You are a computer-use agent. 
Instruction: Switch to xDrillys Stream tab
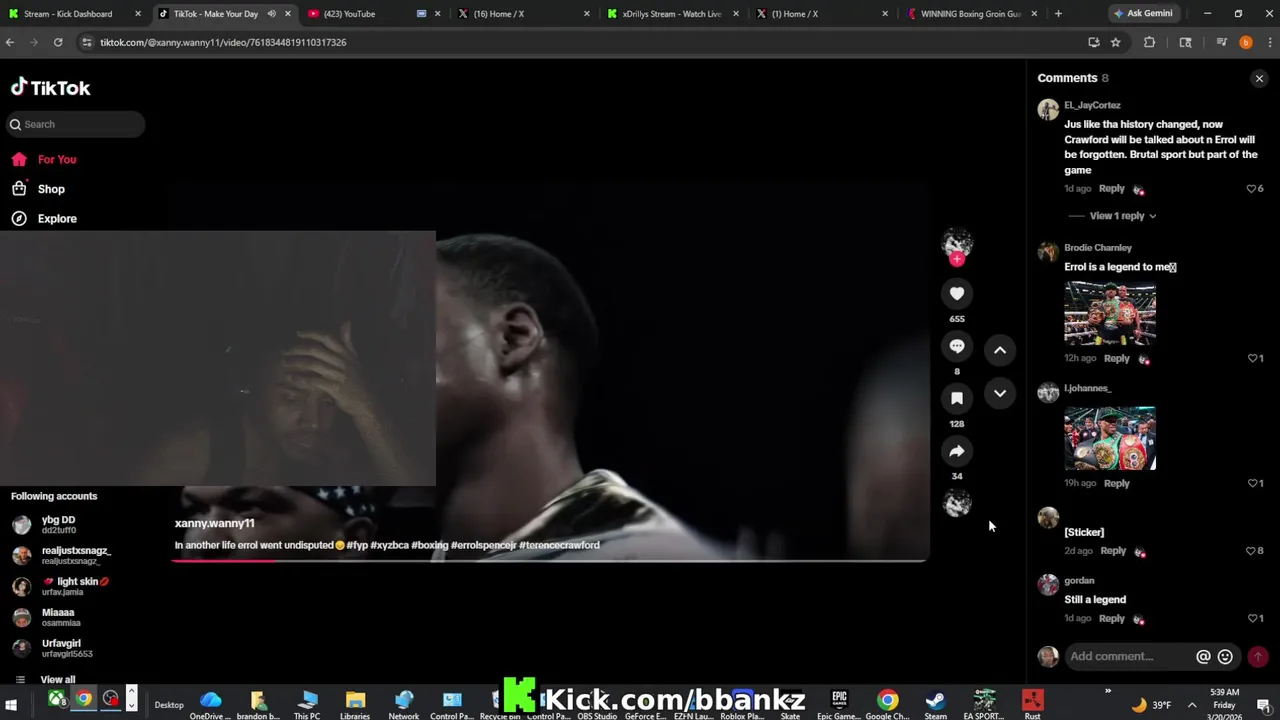tap(672, 14)
